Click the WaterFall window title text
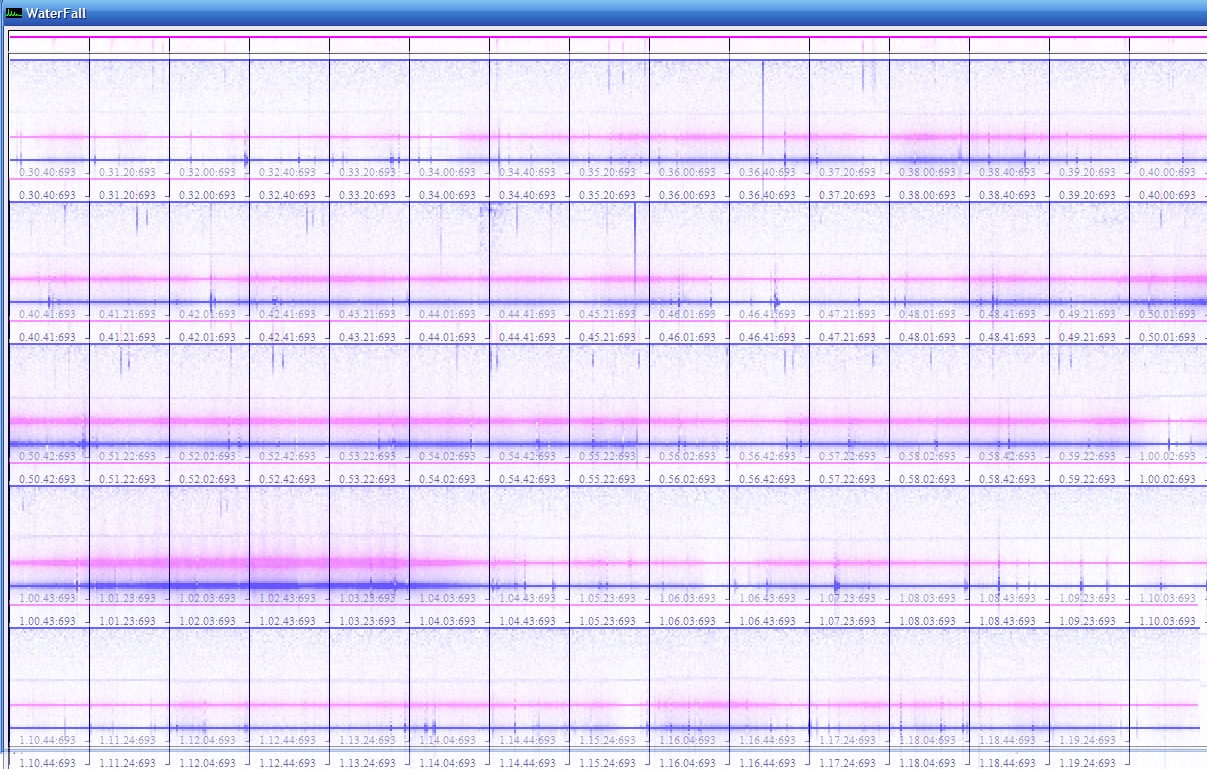This screenshot has height=770, width=1207. pyautogui.click(x=57, y=13)
